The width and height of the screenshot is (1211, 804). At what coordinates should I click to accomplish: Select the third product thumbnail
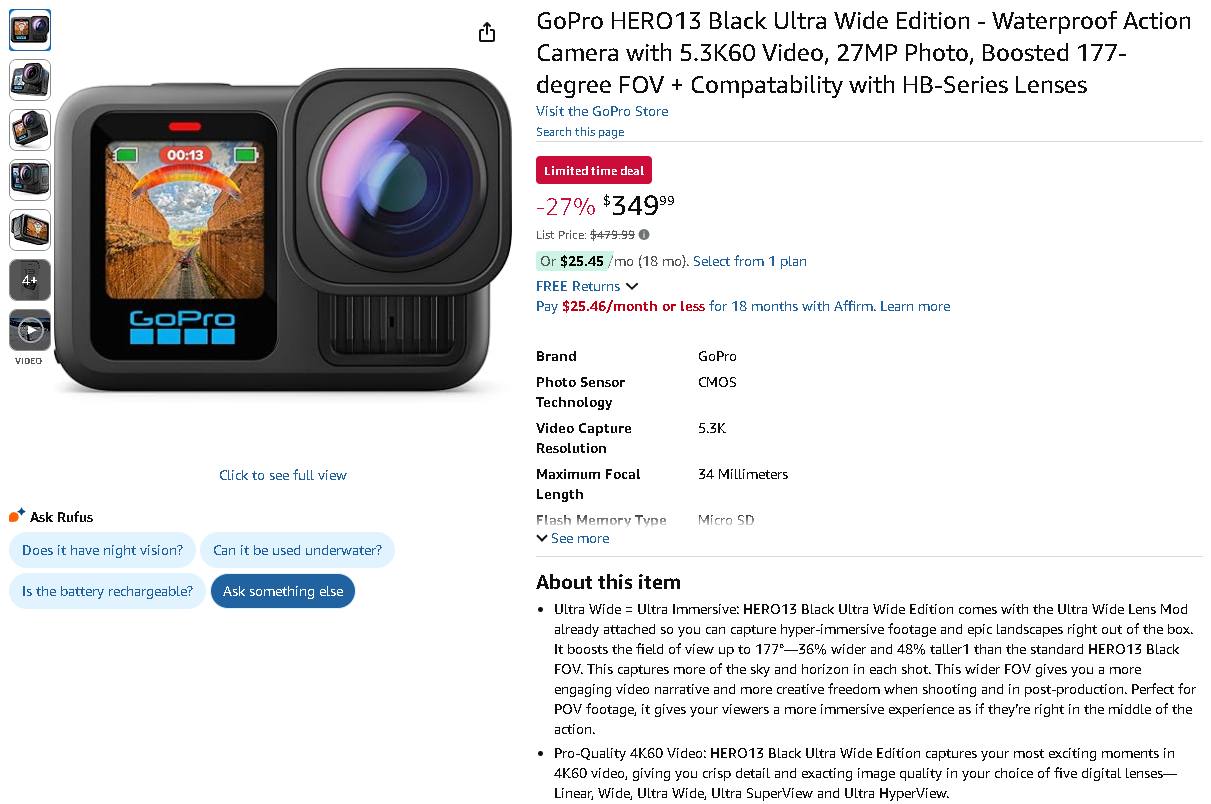[30, 130]
